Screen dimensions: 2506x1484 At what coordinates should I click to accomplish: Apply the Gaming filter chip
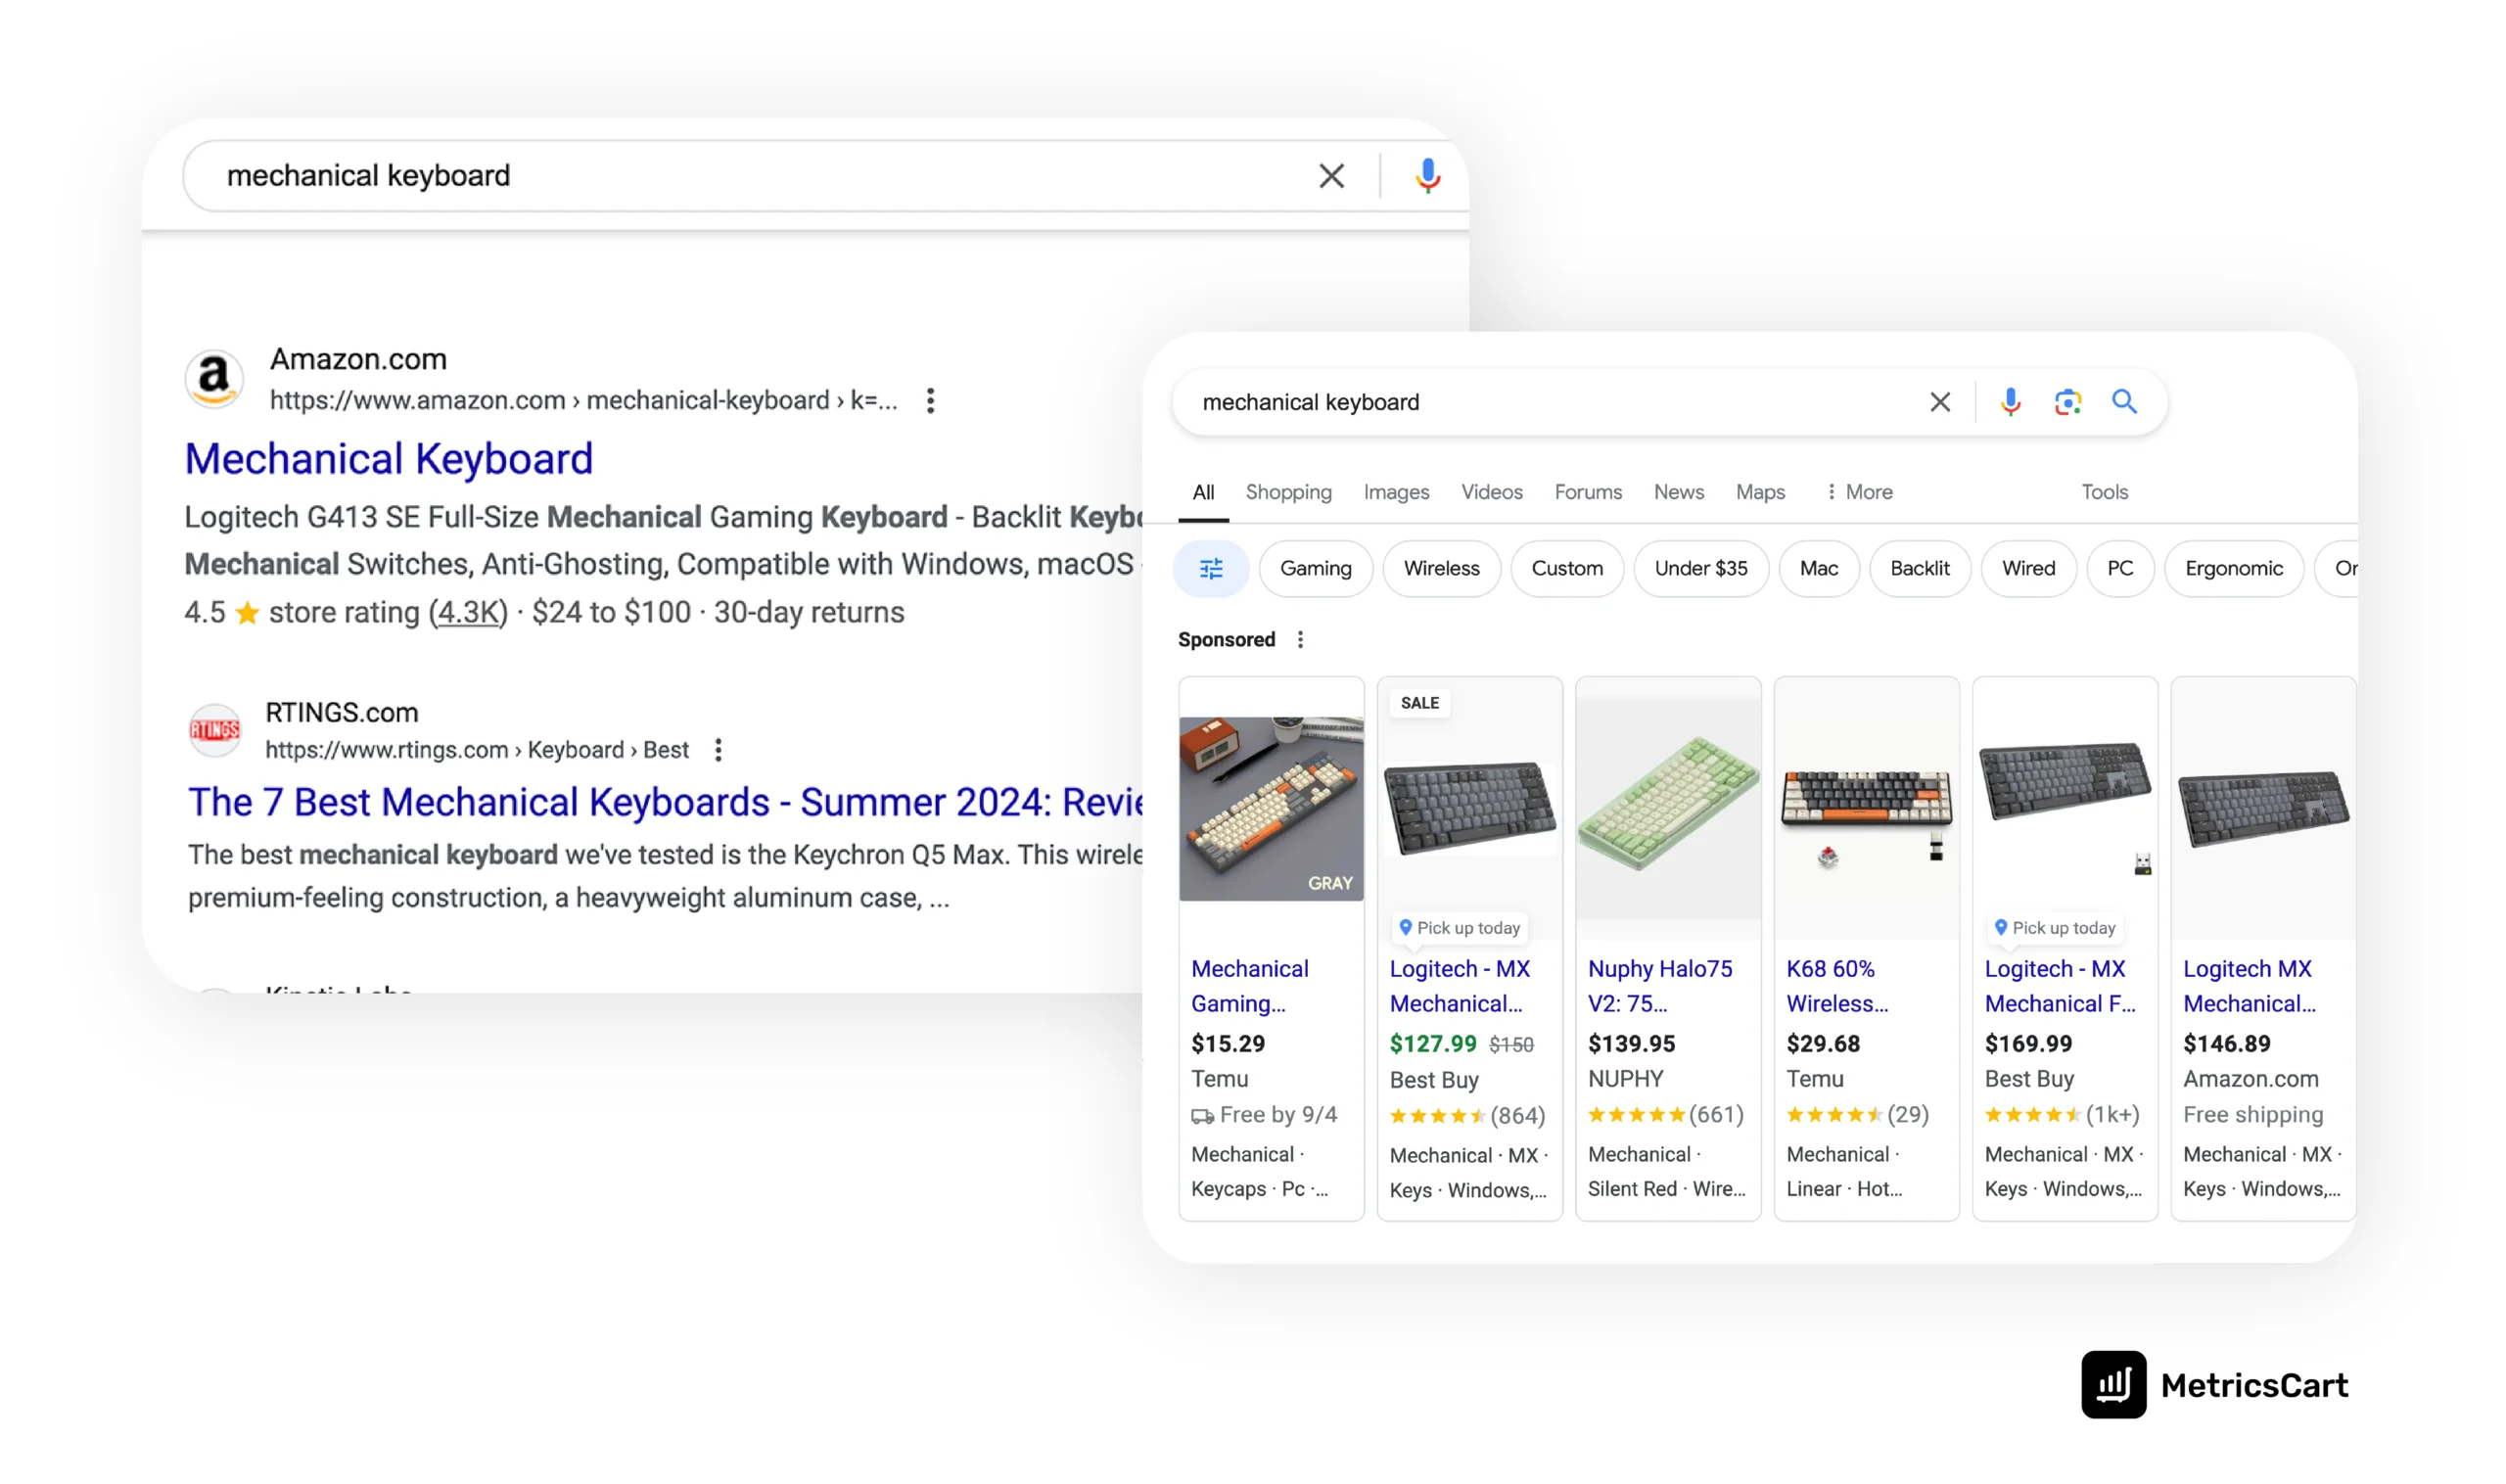click(x=1315, y=568)
